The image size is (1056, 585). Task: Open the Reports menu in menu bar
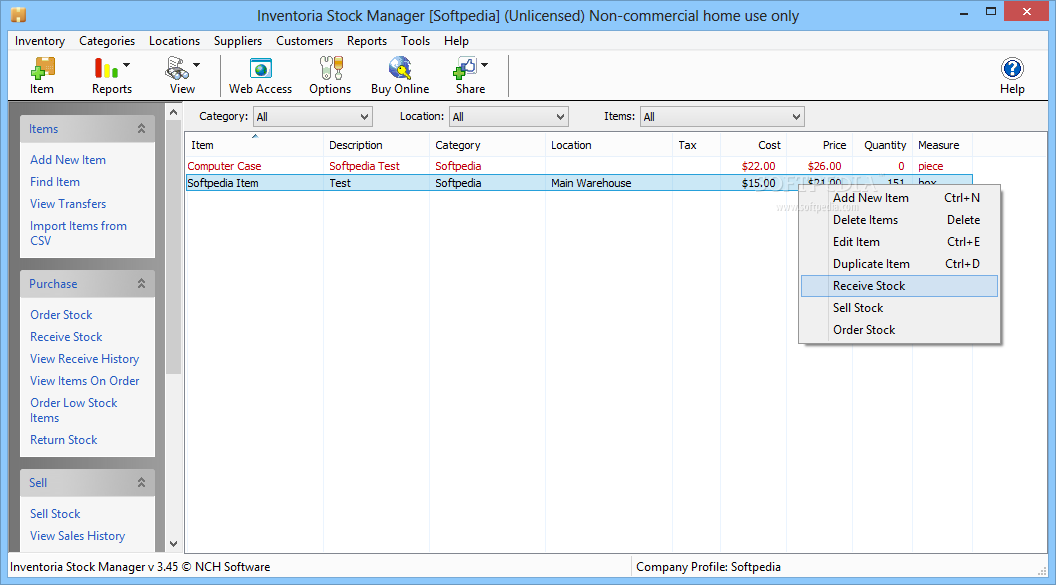(367, 41)
